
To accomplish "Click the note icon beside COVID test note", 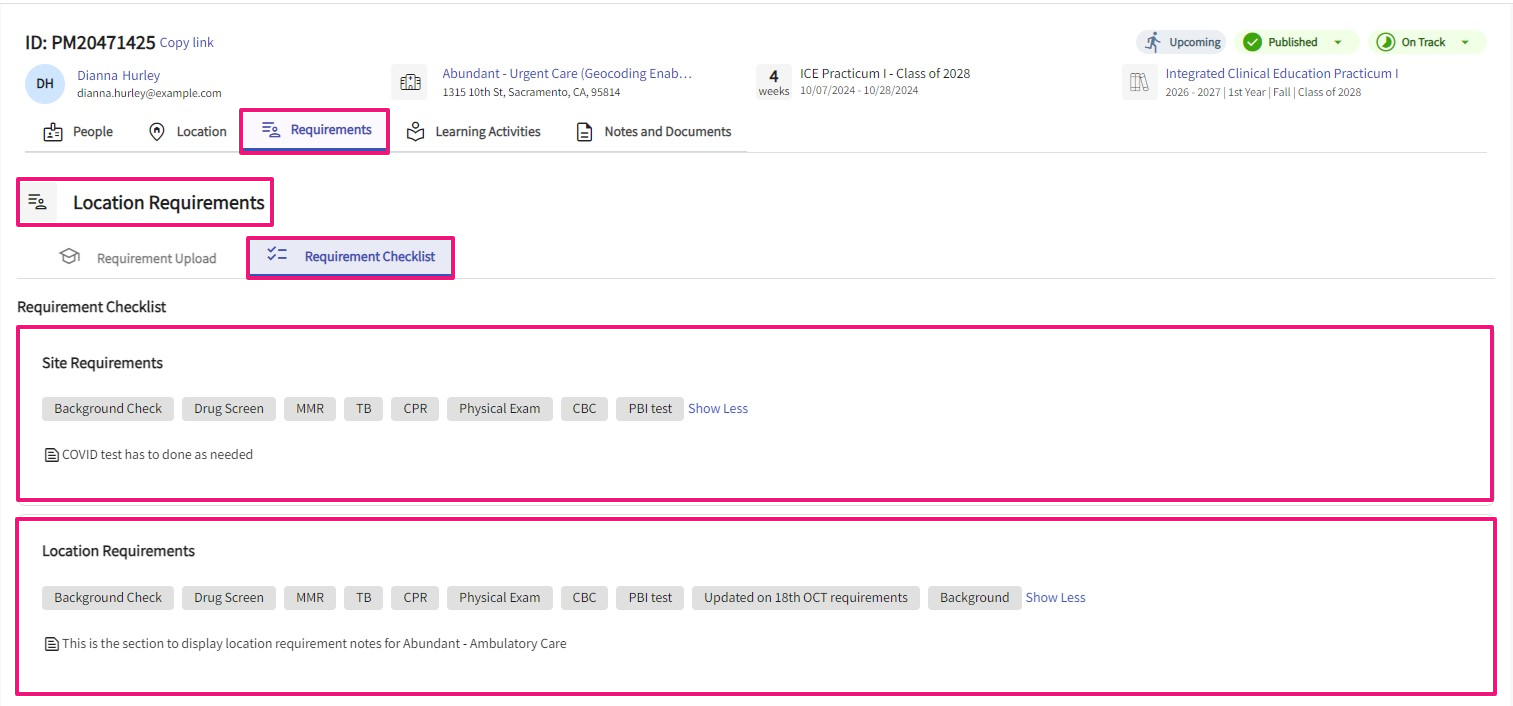I will pyautogui.click(x=52, y=455).
